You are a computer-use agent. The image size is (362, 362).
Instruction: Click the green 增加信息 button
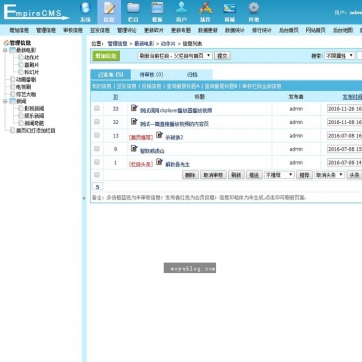[106, 56]
